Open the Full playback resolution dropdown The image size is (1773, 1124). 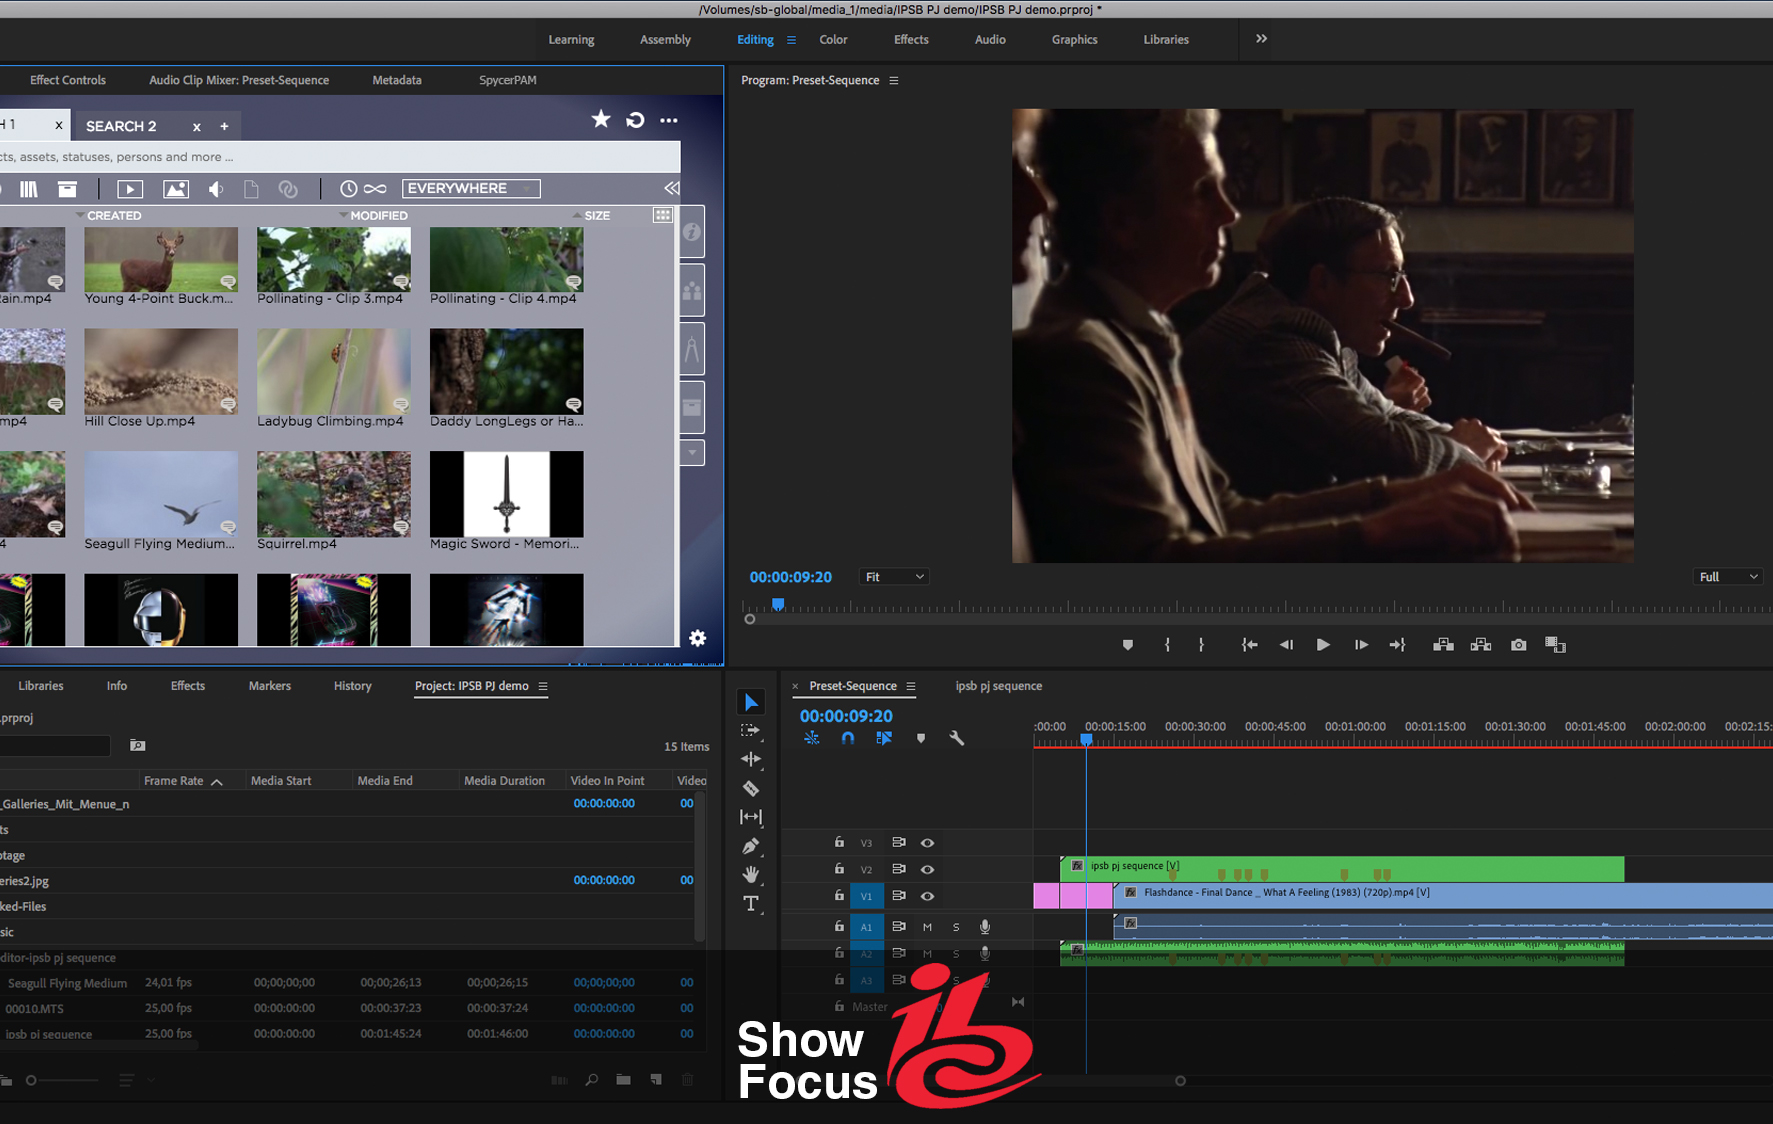(1729, 577)
